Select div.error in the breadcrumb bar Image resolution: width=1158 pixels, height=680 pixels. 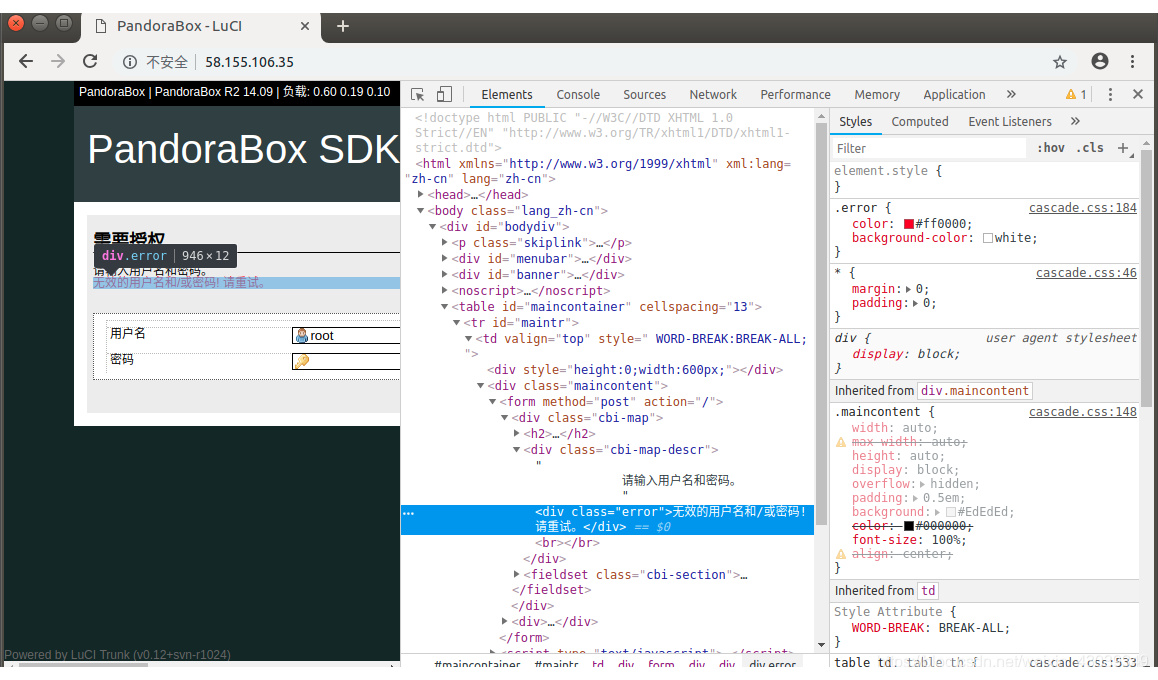click(772, 664)
